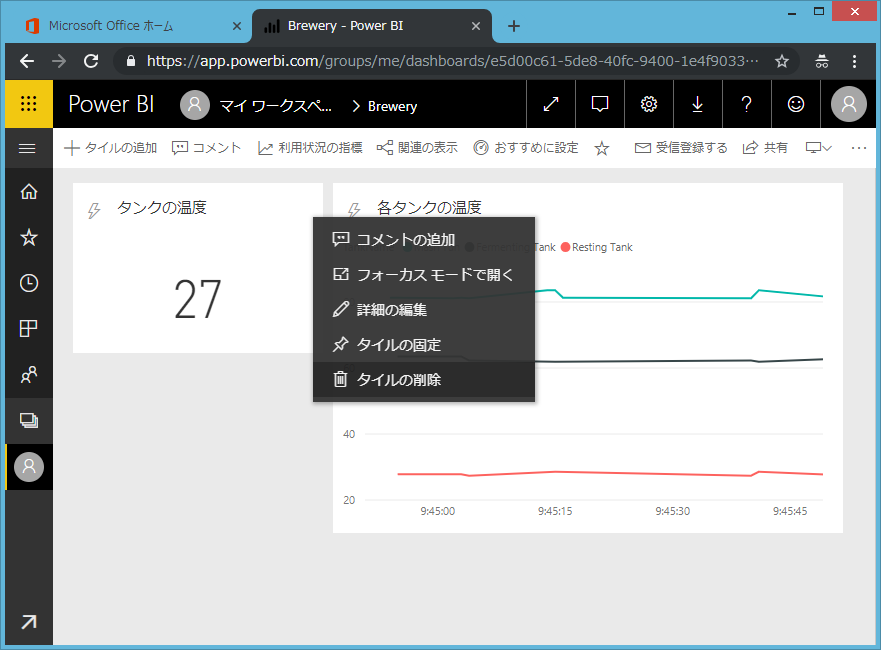Open a new browser tab
This screenshot has width=881, height=650.
pos(514,26)
